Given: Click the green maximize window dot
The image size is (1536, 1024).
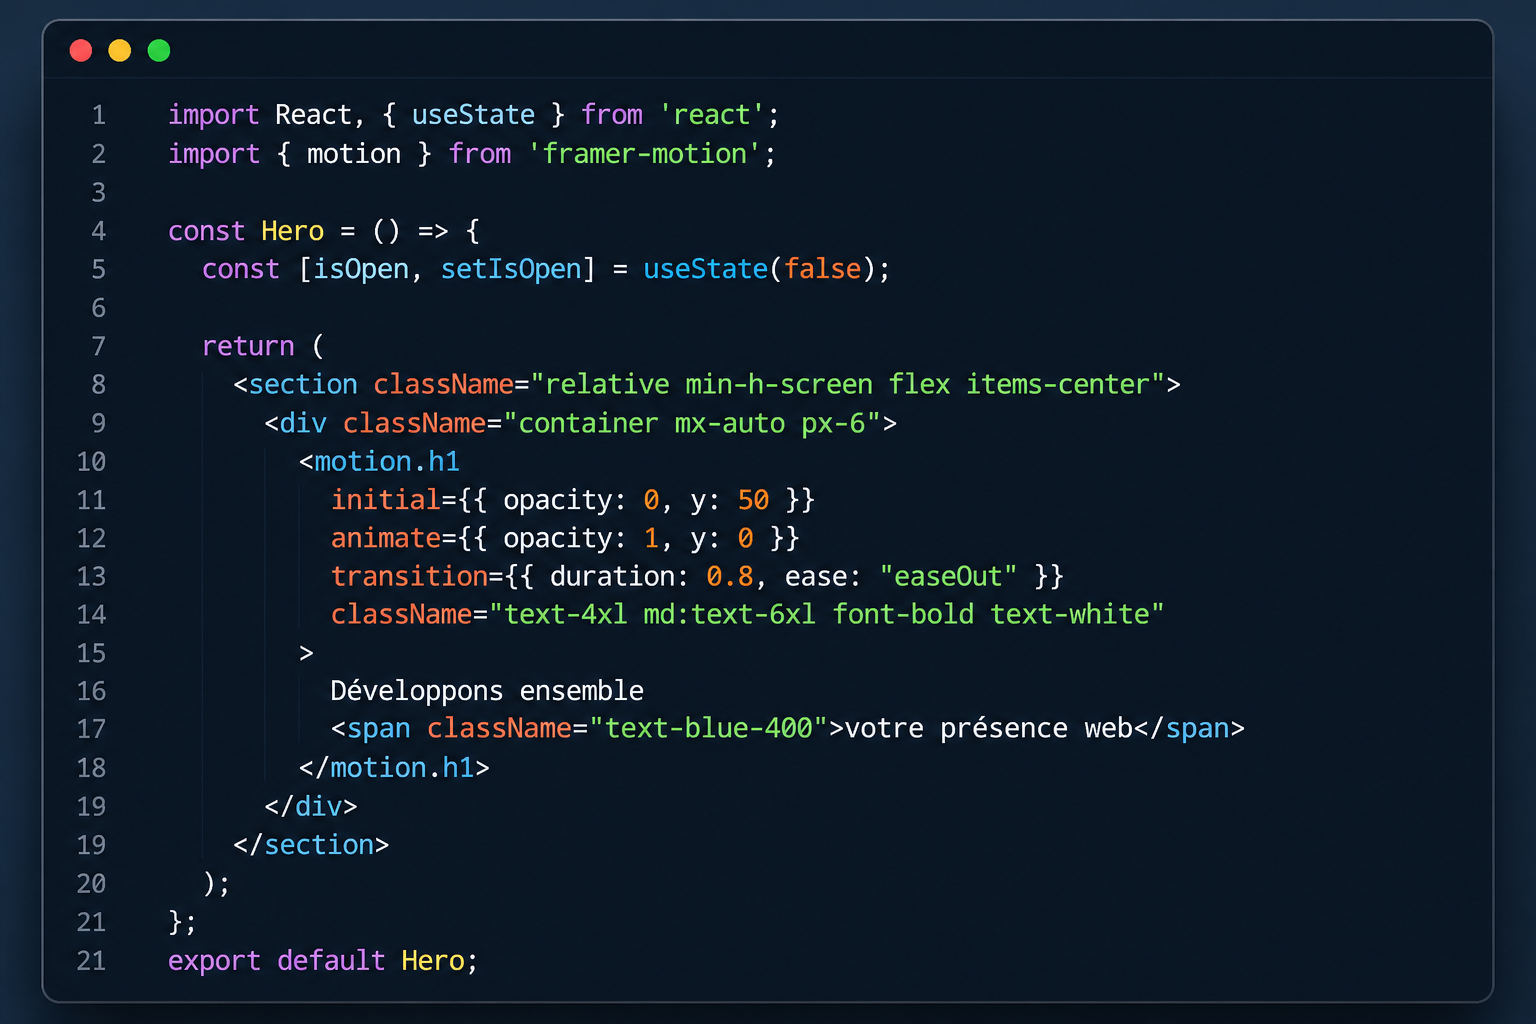Looking at the screenshot, I should [x=159, y=50].
